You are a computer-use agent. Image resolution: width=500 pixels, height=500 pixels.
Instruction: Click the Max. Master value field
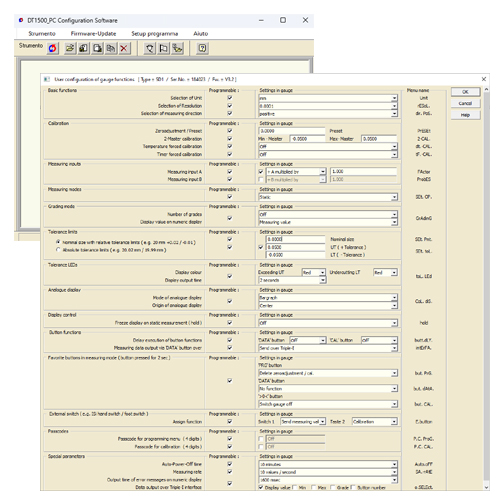(x=379, y=139)
